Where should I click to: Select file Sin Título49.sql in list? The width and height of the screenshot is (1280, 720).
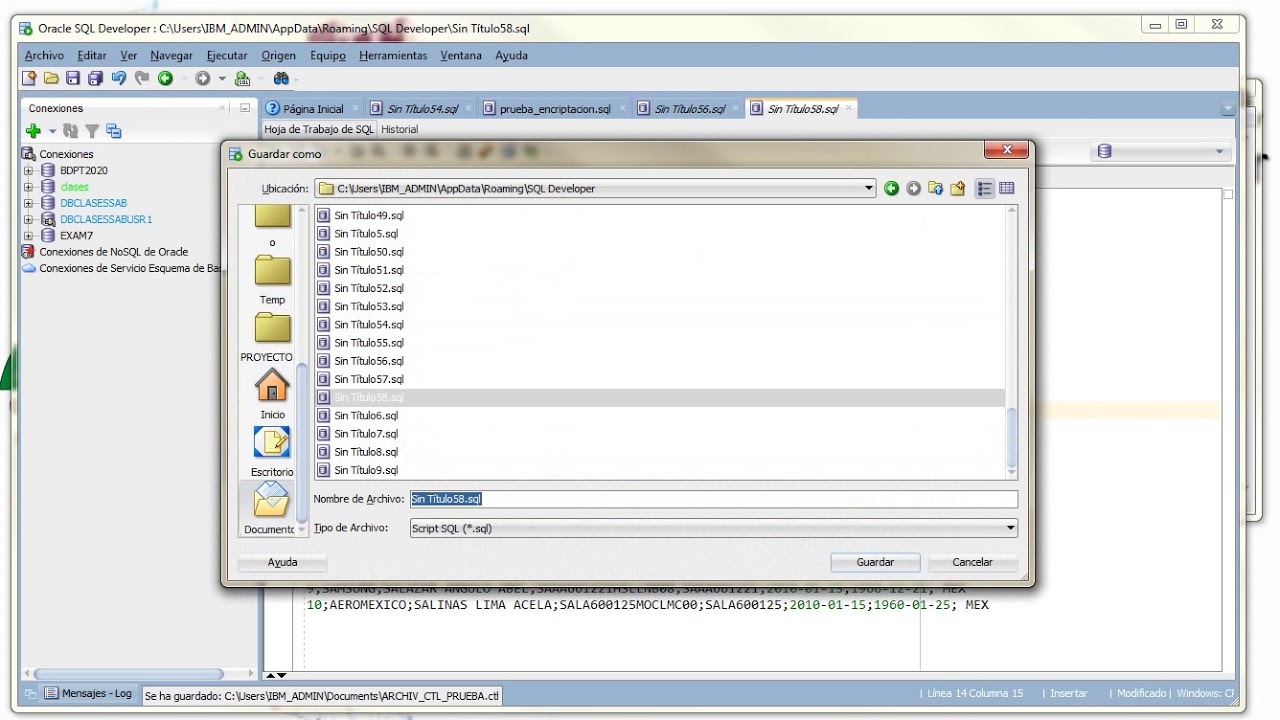coord(369,215)
